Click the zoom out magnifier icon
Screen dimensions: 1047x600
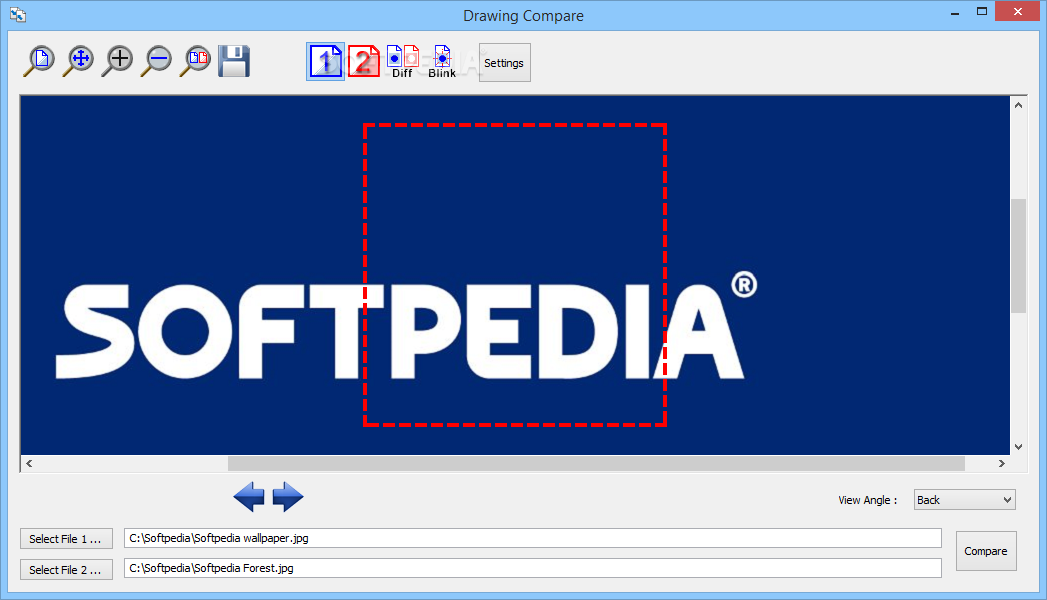[x=156, y=61]
